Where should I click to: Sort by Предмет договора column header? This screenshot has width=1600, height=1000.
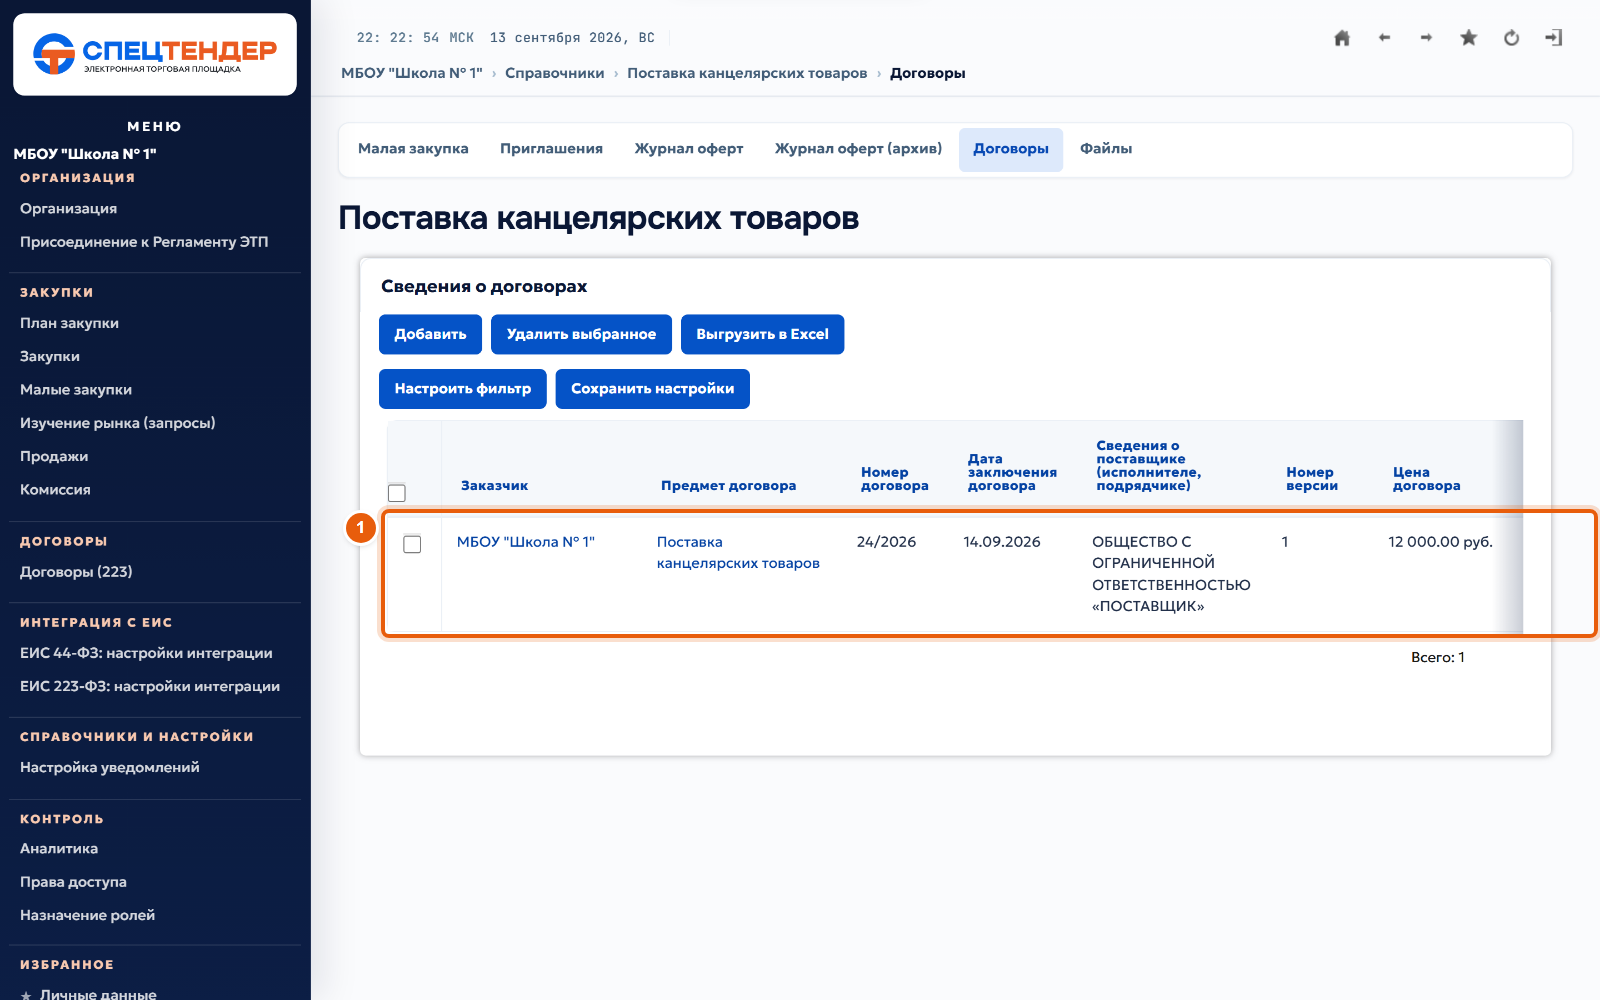(728, 486)
